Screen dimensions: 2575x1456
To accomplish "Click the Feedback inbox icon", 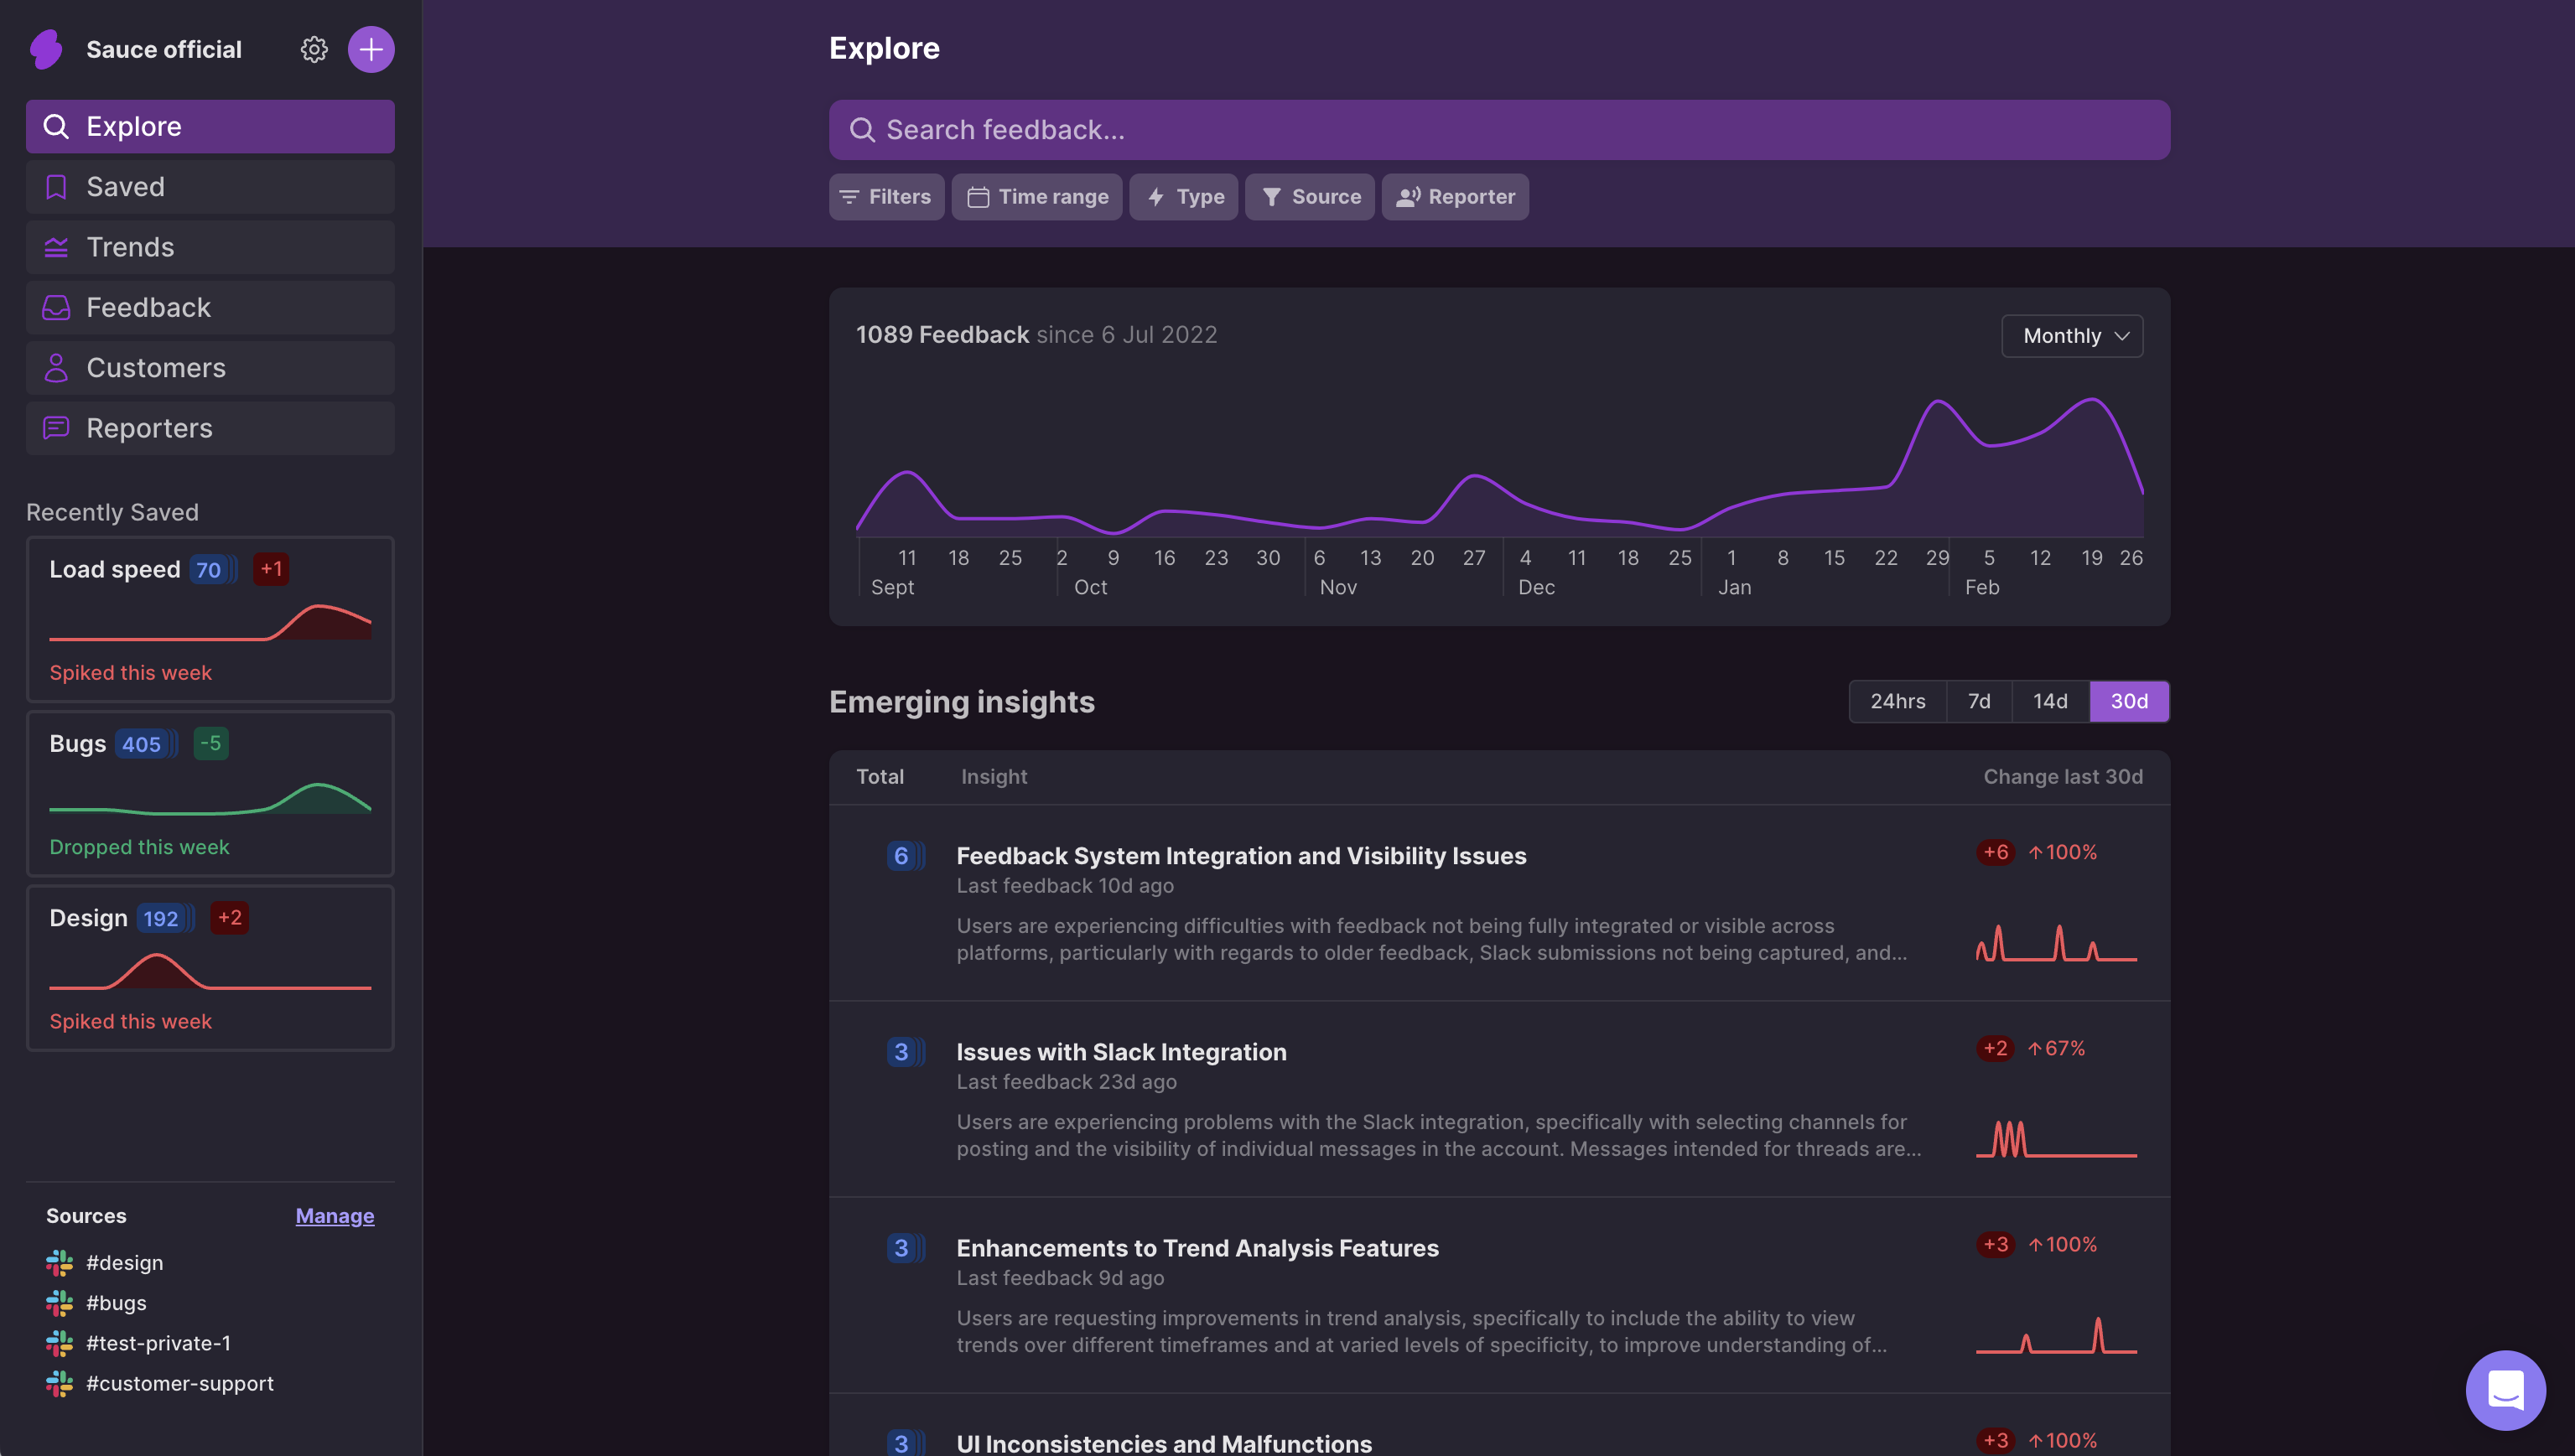I will pos(56,307).
